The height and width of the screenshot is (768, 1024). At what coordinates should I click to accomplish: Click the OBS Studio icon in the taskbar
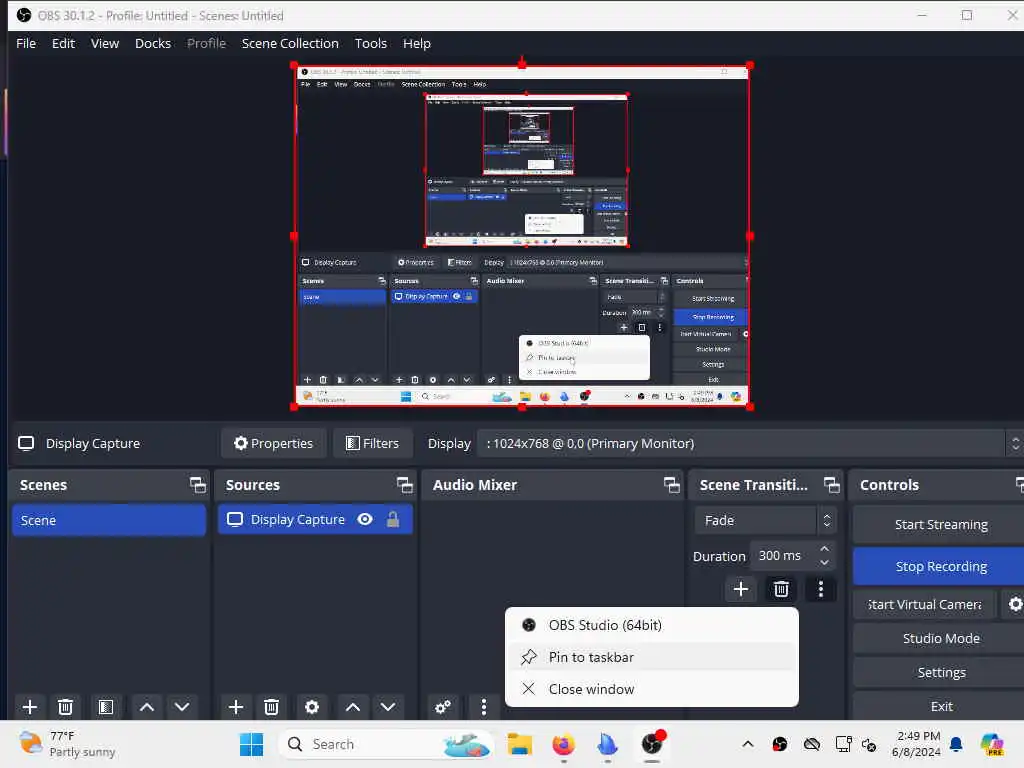click(x=652, y=744)
